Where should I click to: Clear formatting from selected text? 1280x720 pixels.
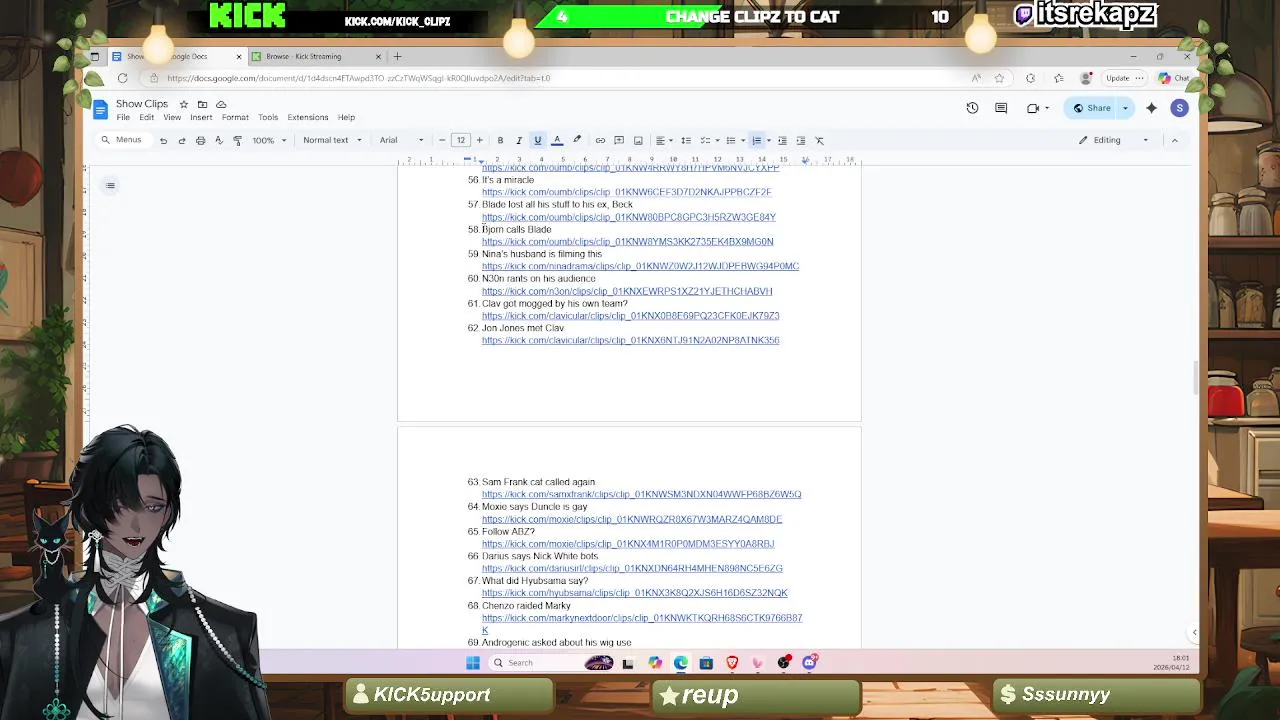[x=819, y=140]
